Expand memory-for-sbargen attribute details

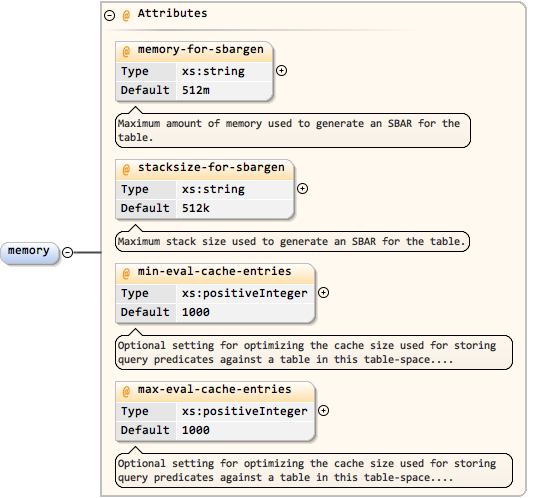281,71
